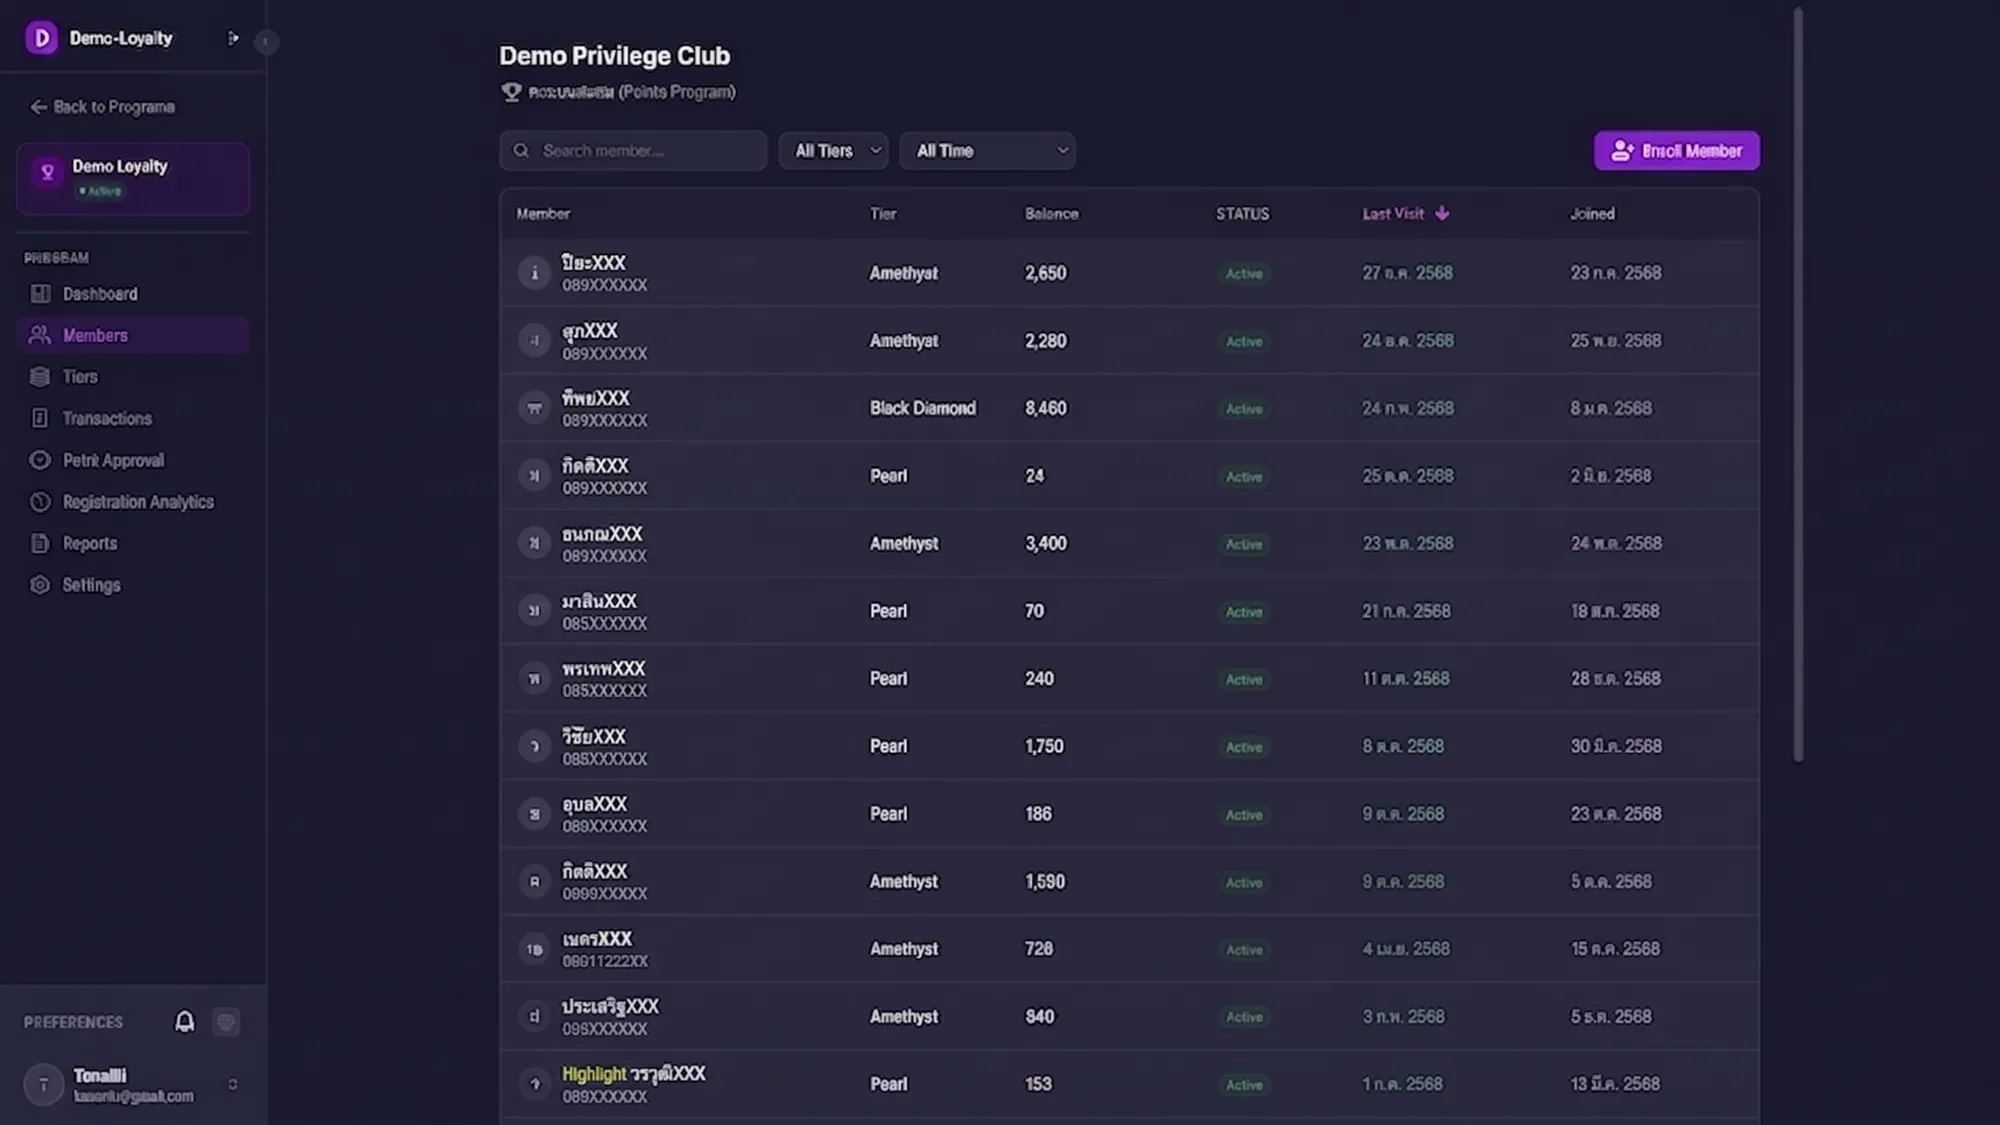Select the Demo Loyalty program card
This screenshot has width=2000, height=1125.
133,179
